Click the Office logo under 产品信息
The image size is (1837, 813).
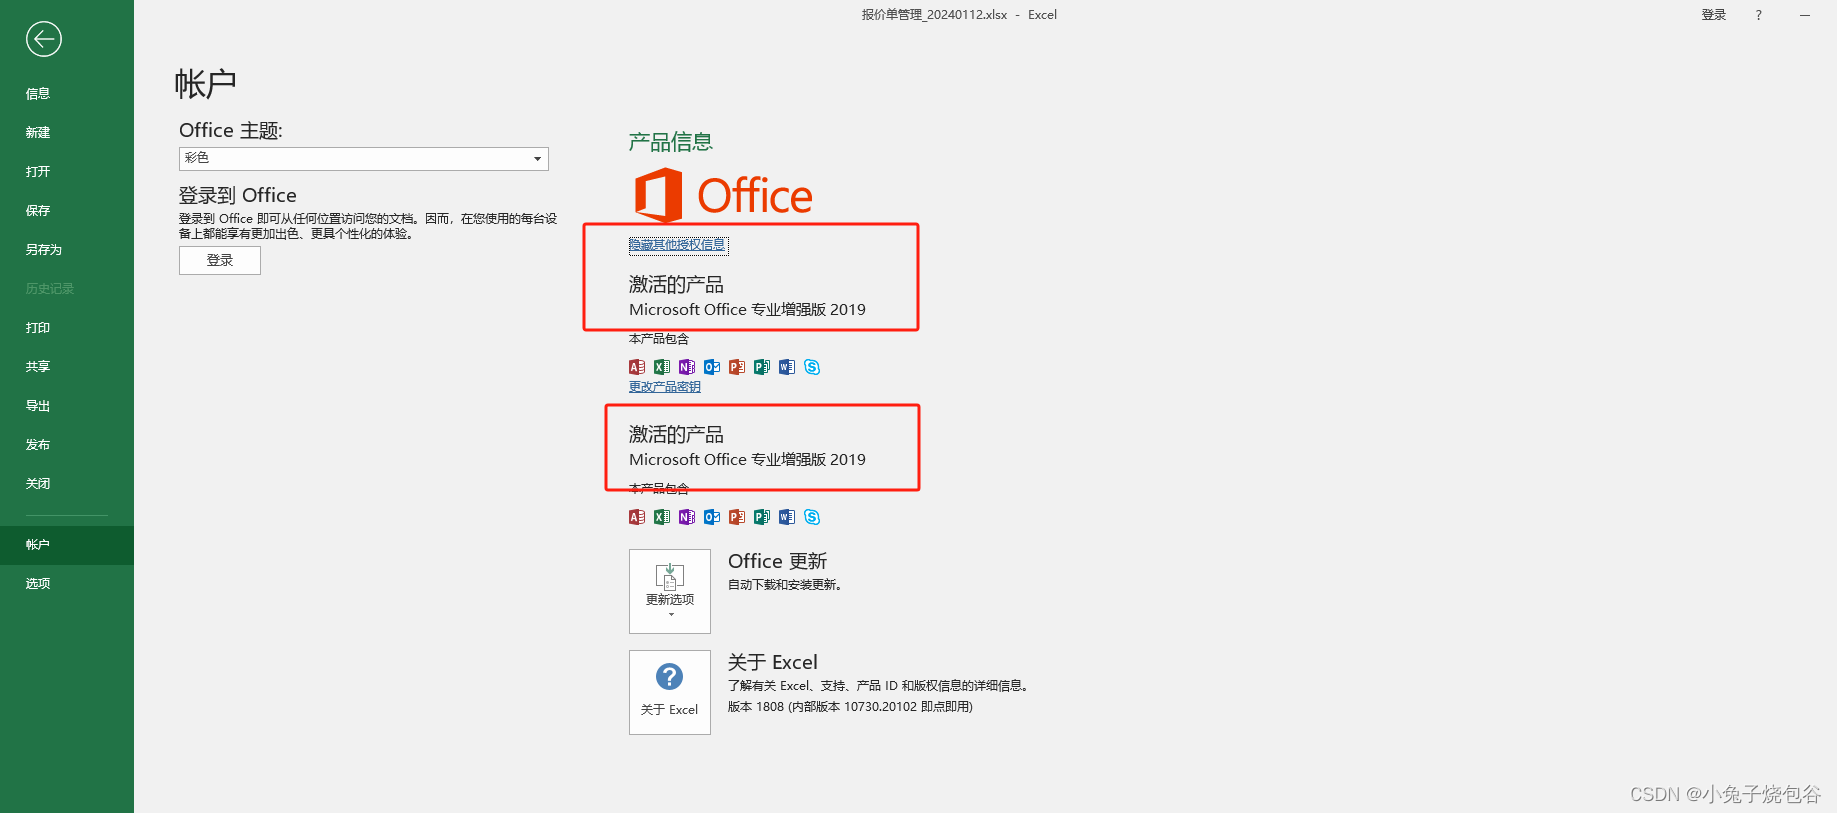tap(724, 195)
